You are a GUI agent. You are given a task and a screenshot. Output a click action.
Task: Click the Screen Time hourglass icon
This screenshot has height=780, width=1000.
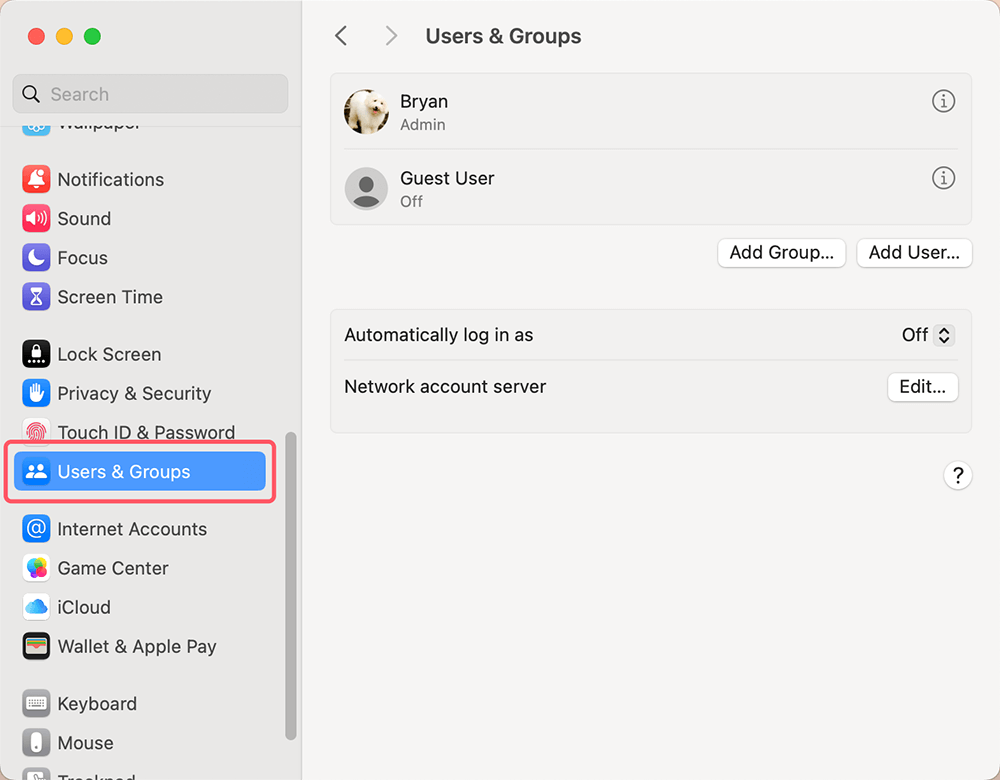point(36,297)
